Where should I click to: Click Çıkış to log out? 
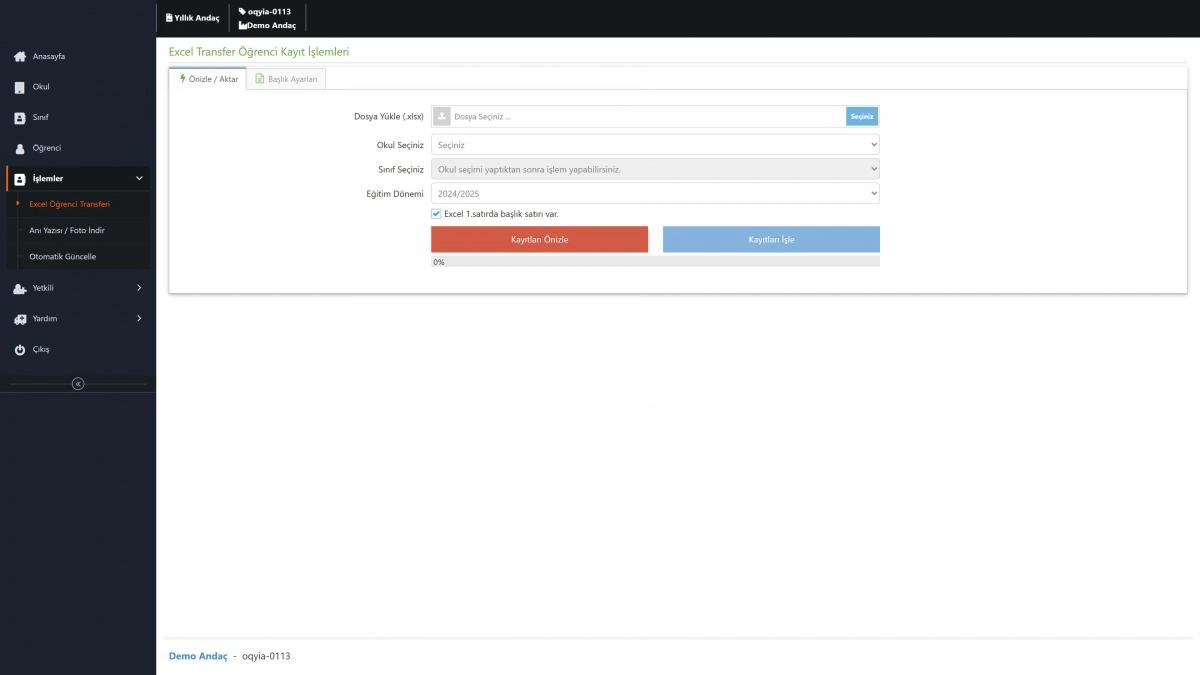[x=41, y=350]
